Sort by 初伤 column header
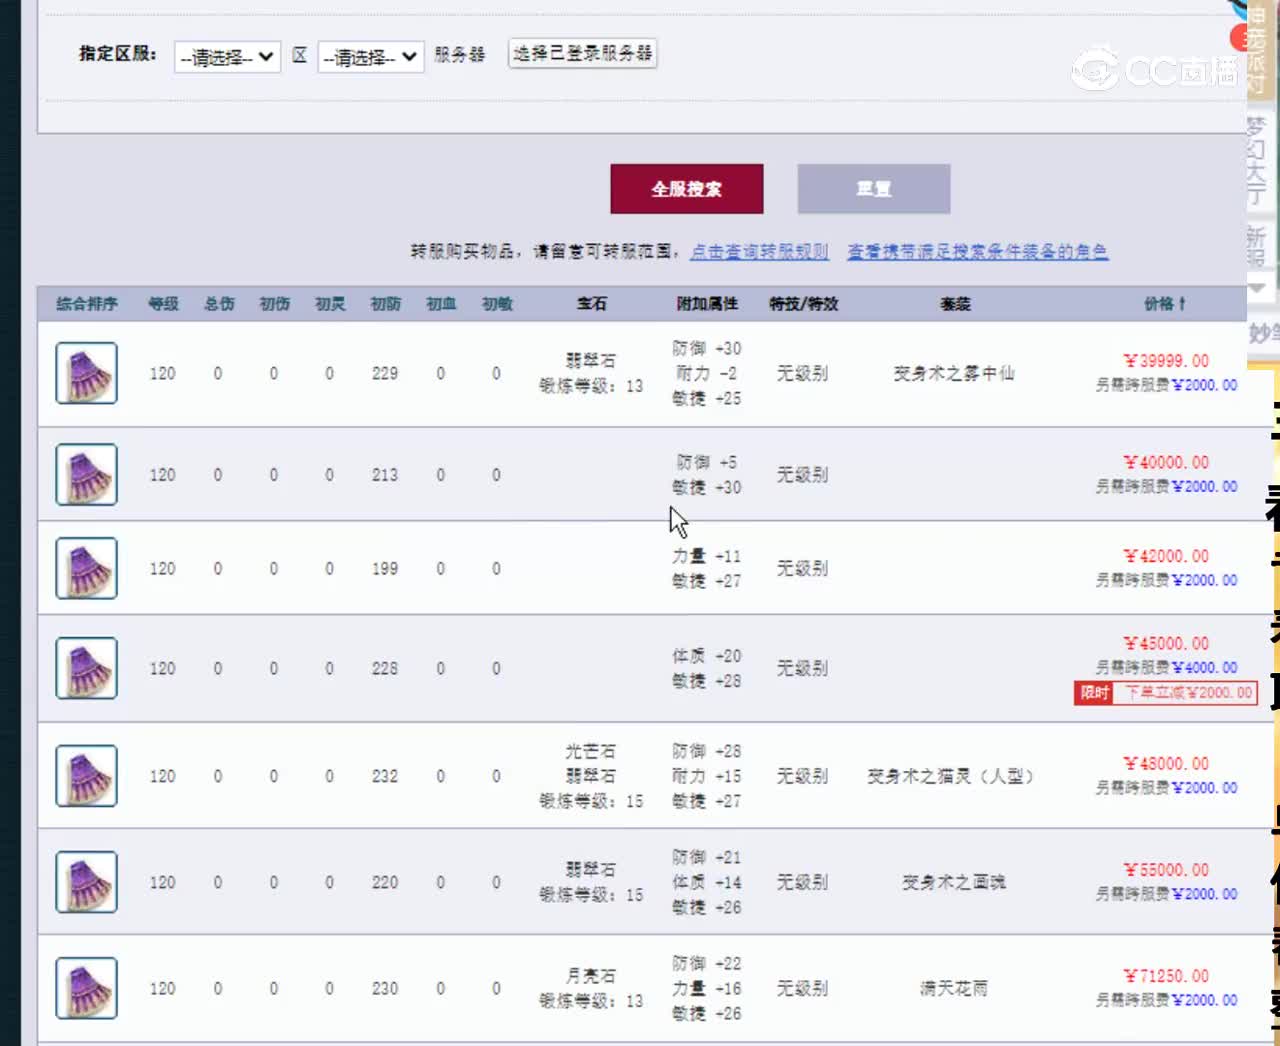The image size is (1280, 1046). [x=274, y=304]
